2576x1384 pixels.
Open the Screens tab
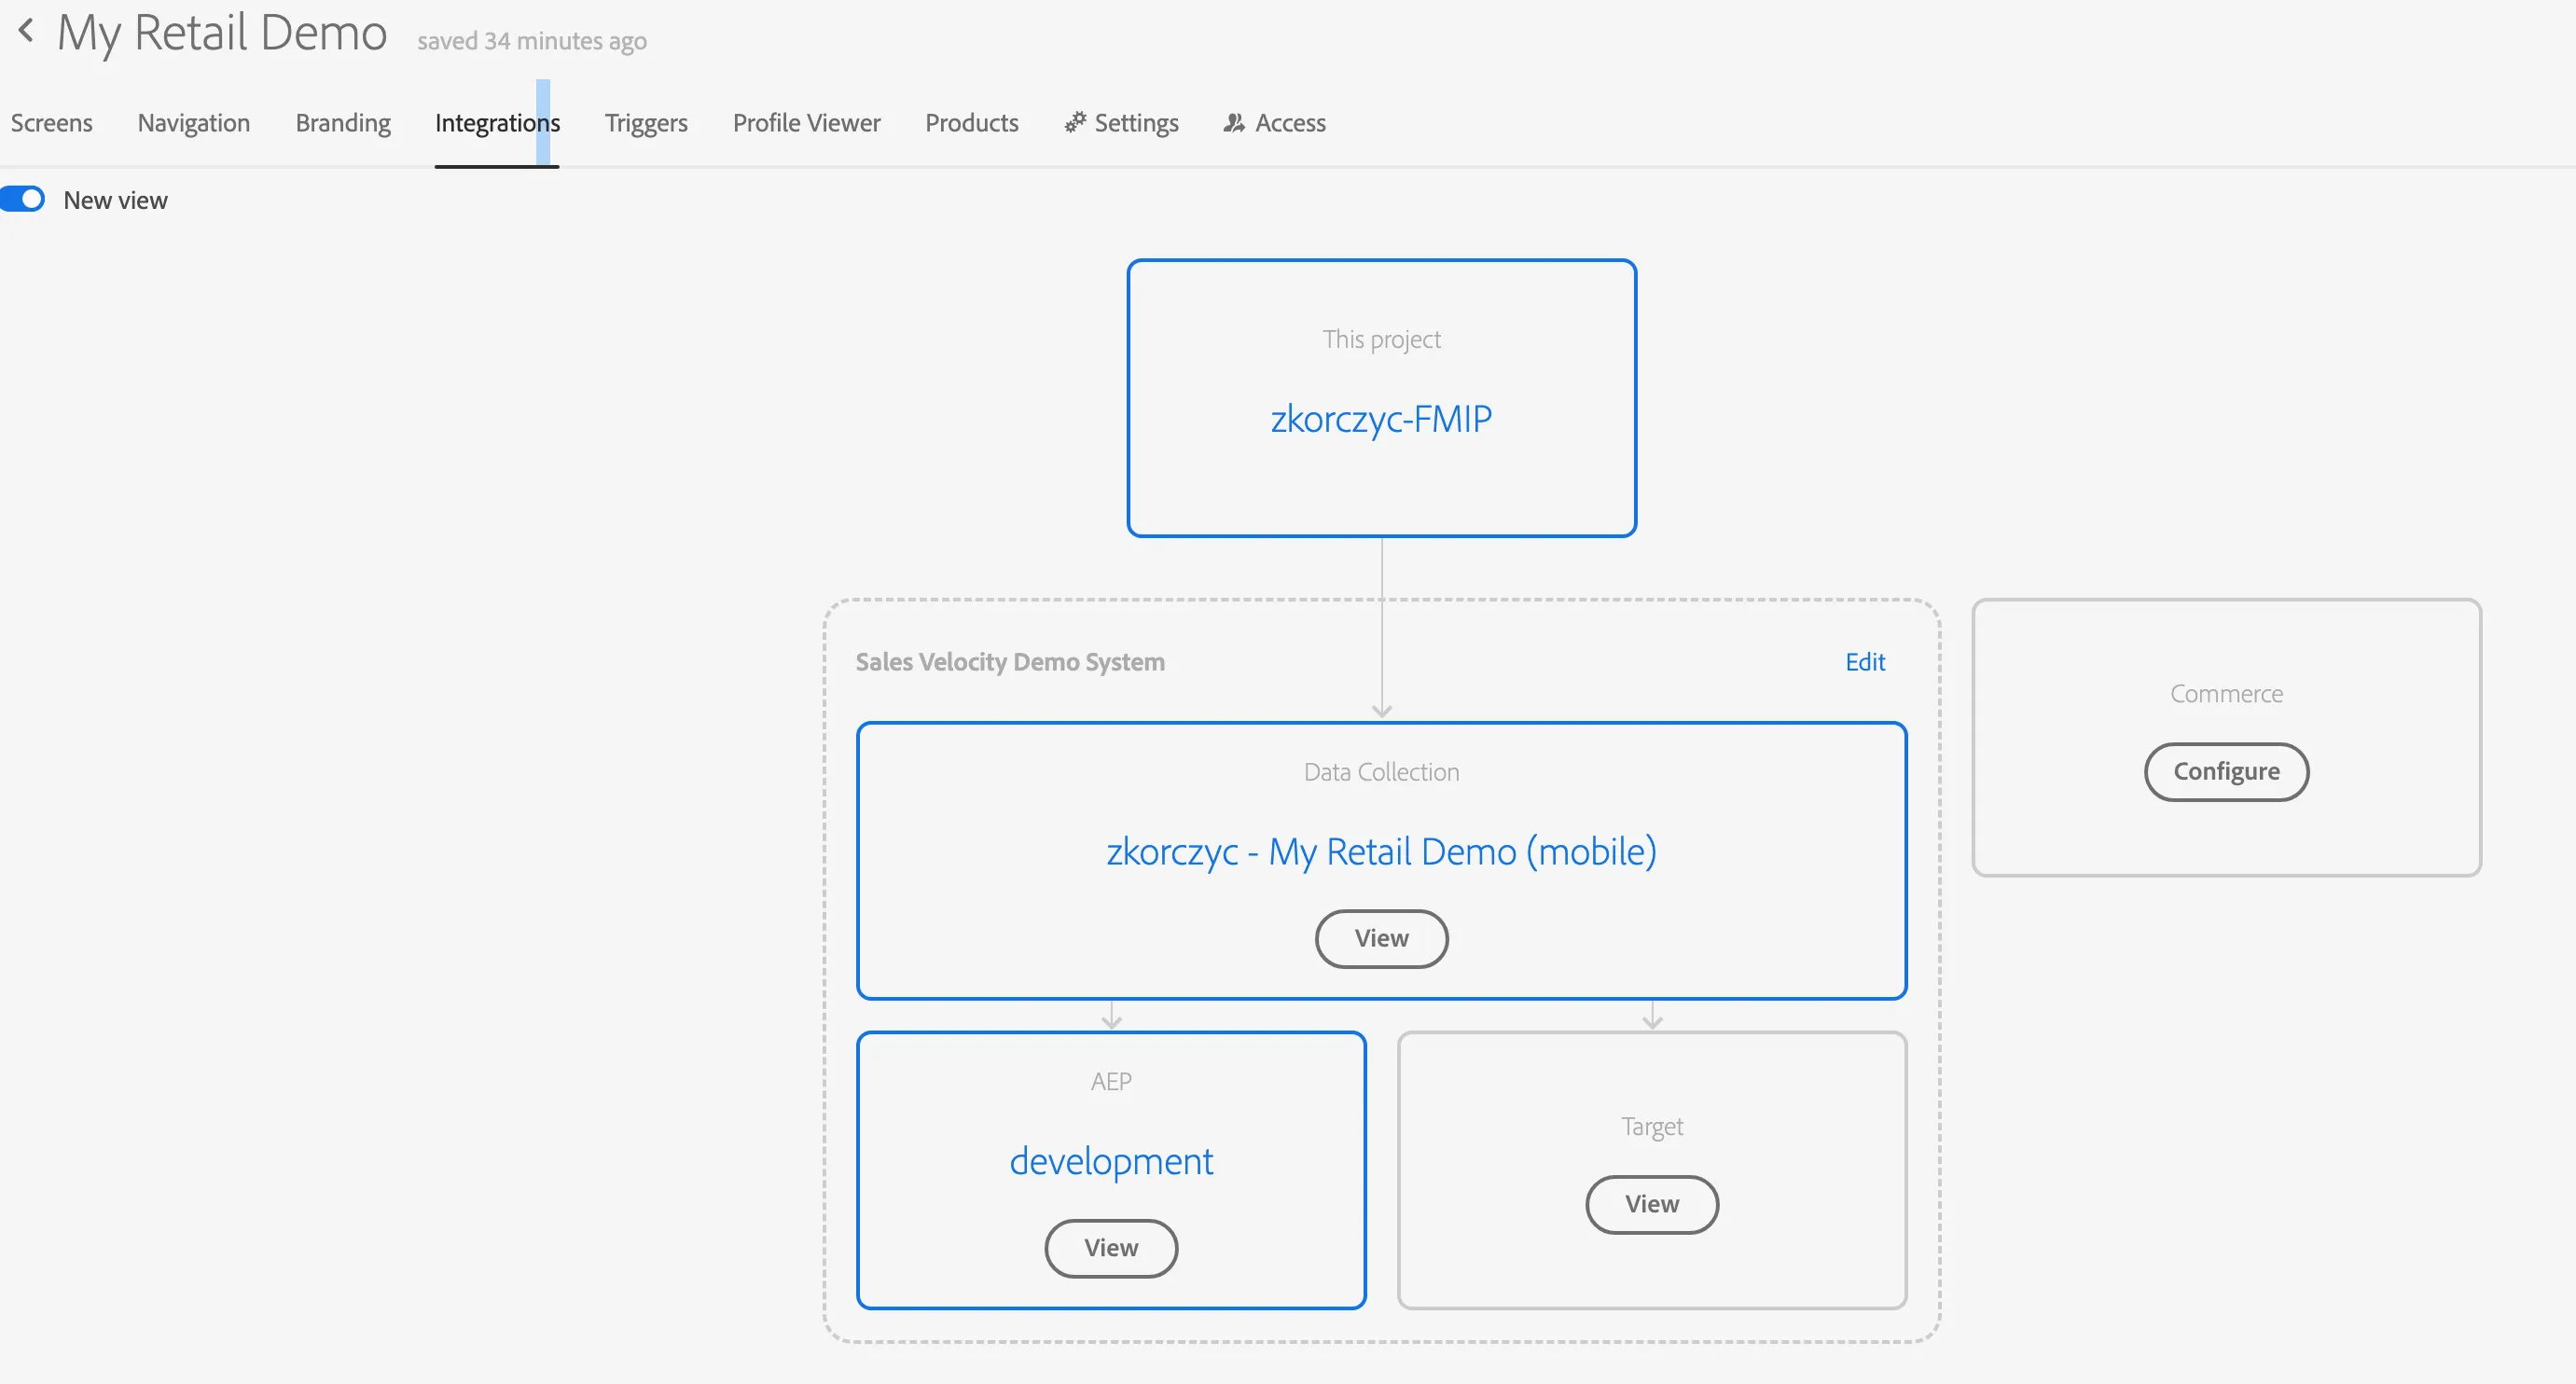pos(52,123)
